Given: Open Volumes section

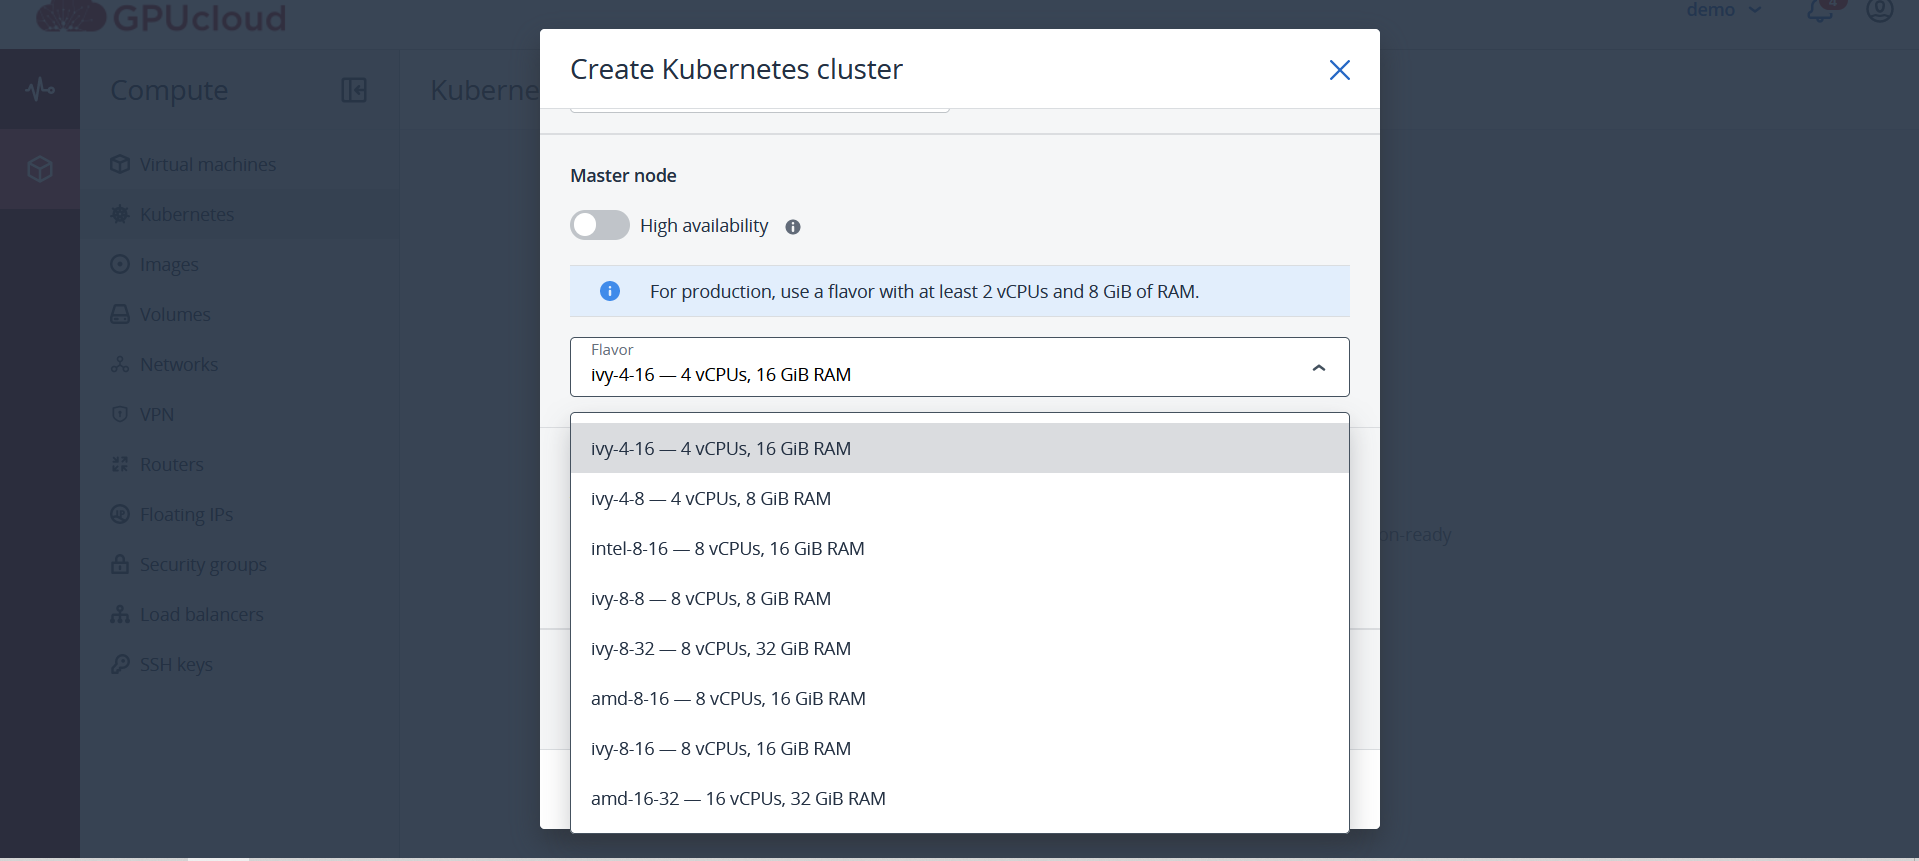Looking at the screenshot, I should 175,314.
